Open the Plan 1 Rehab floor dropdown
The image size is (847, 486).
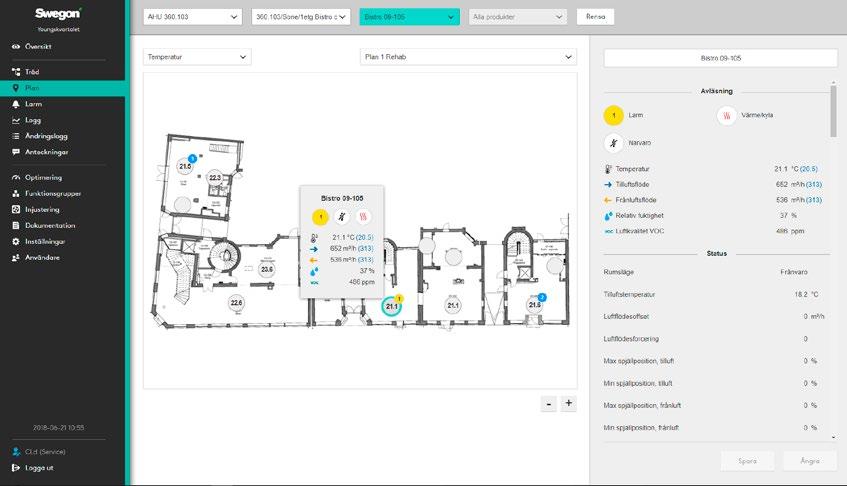(468, 57)
